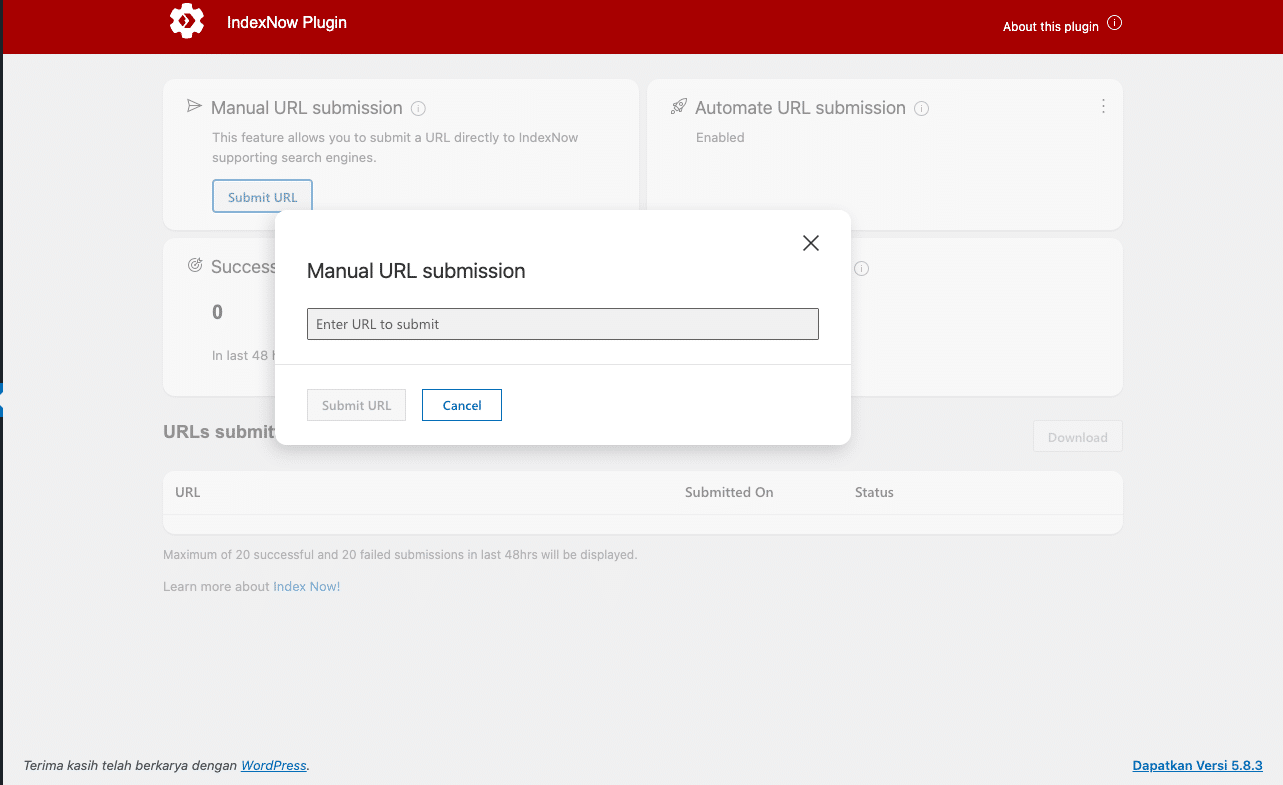
Task: Click the IndexNow gear logo icon
Action: click(187, 21)
